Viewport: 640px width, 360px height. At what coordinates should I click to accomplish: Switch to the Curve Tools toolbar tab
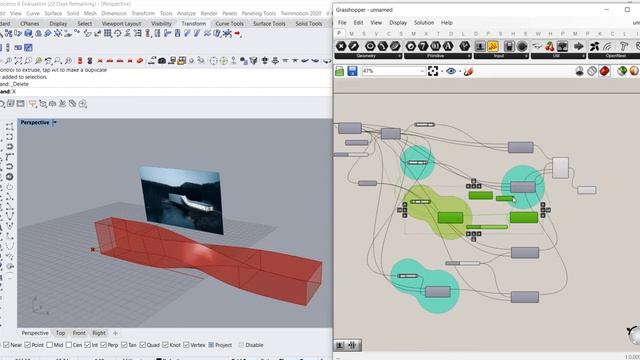point(229,24)
